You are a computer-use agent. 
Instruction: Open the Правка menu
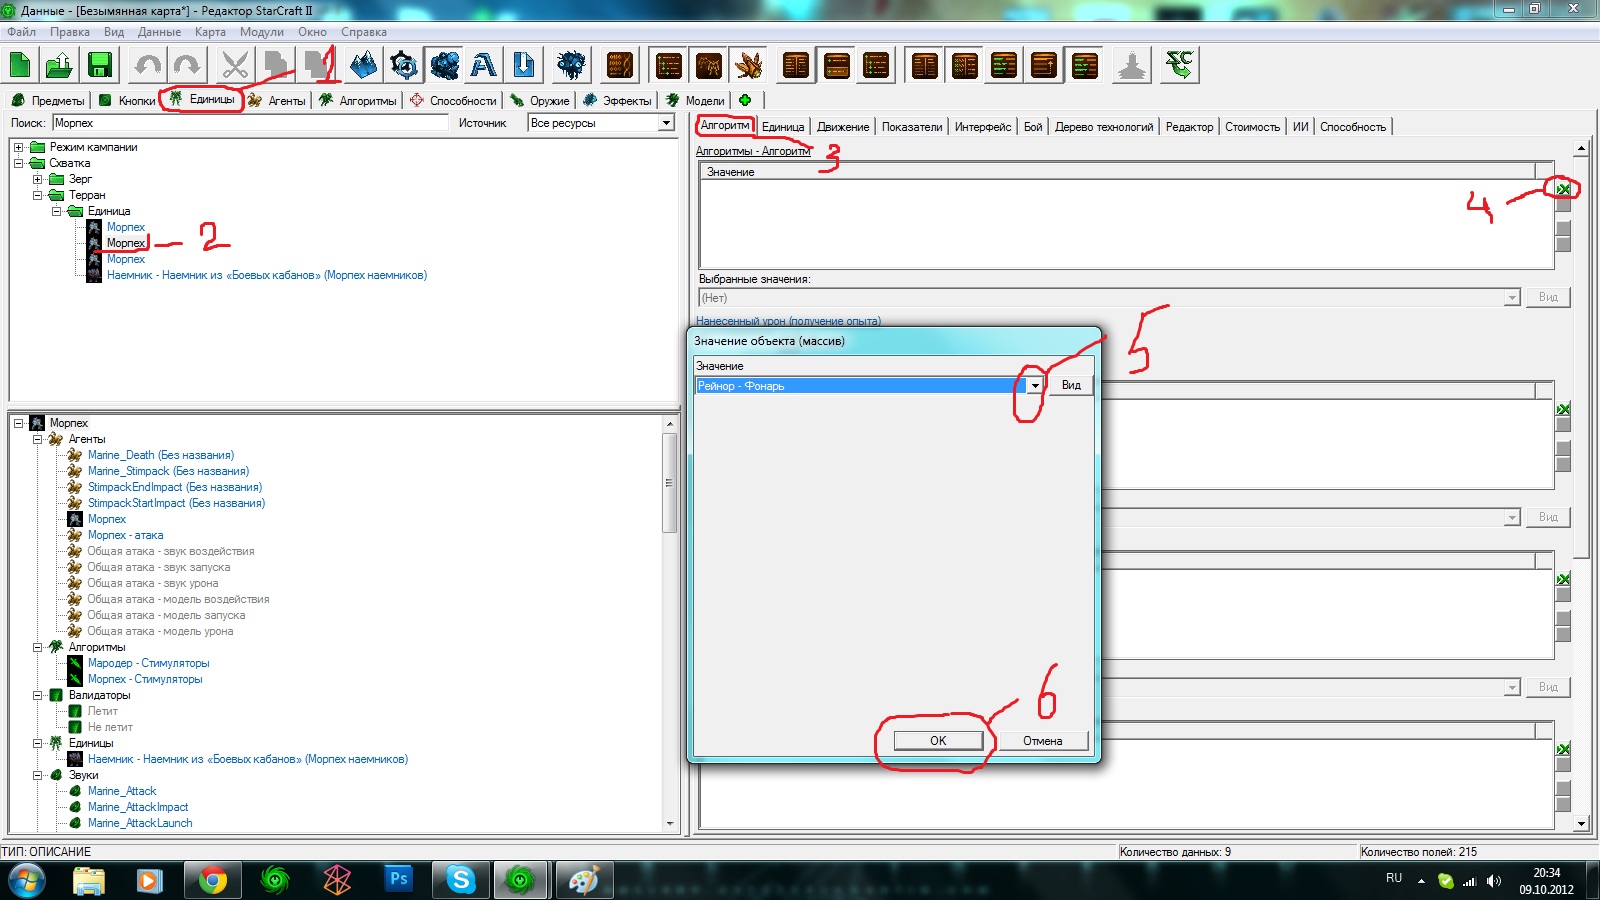(70, 32)
